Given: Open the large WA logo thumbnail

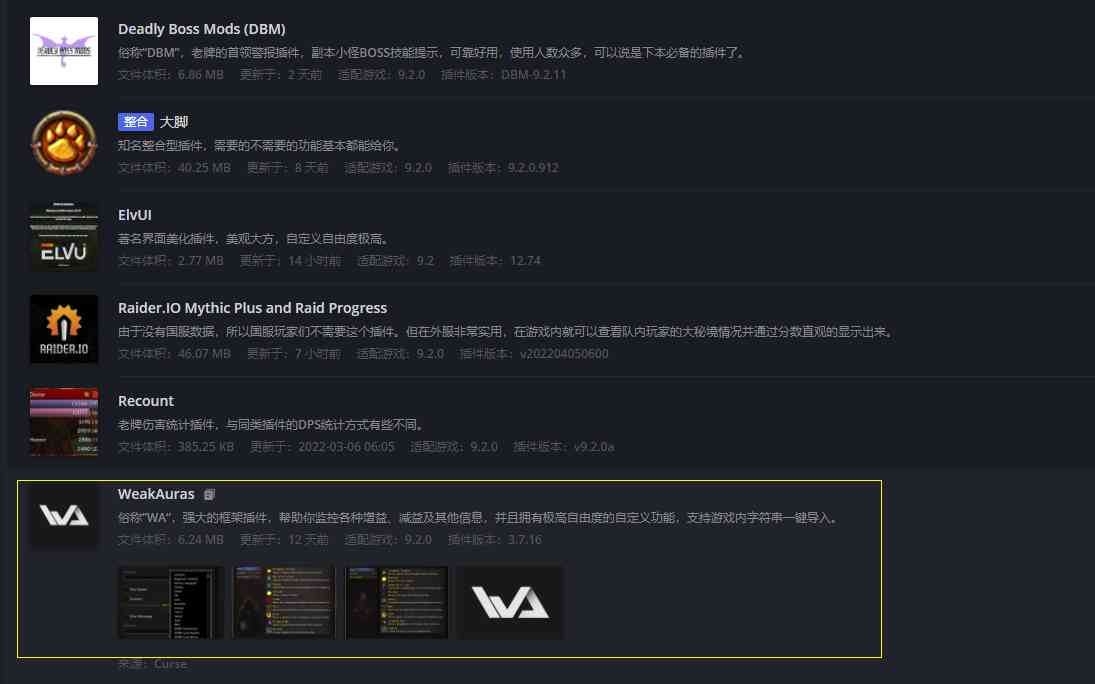Looking at the screenshot, I should 510,602.
